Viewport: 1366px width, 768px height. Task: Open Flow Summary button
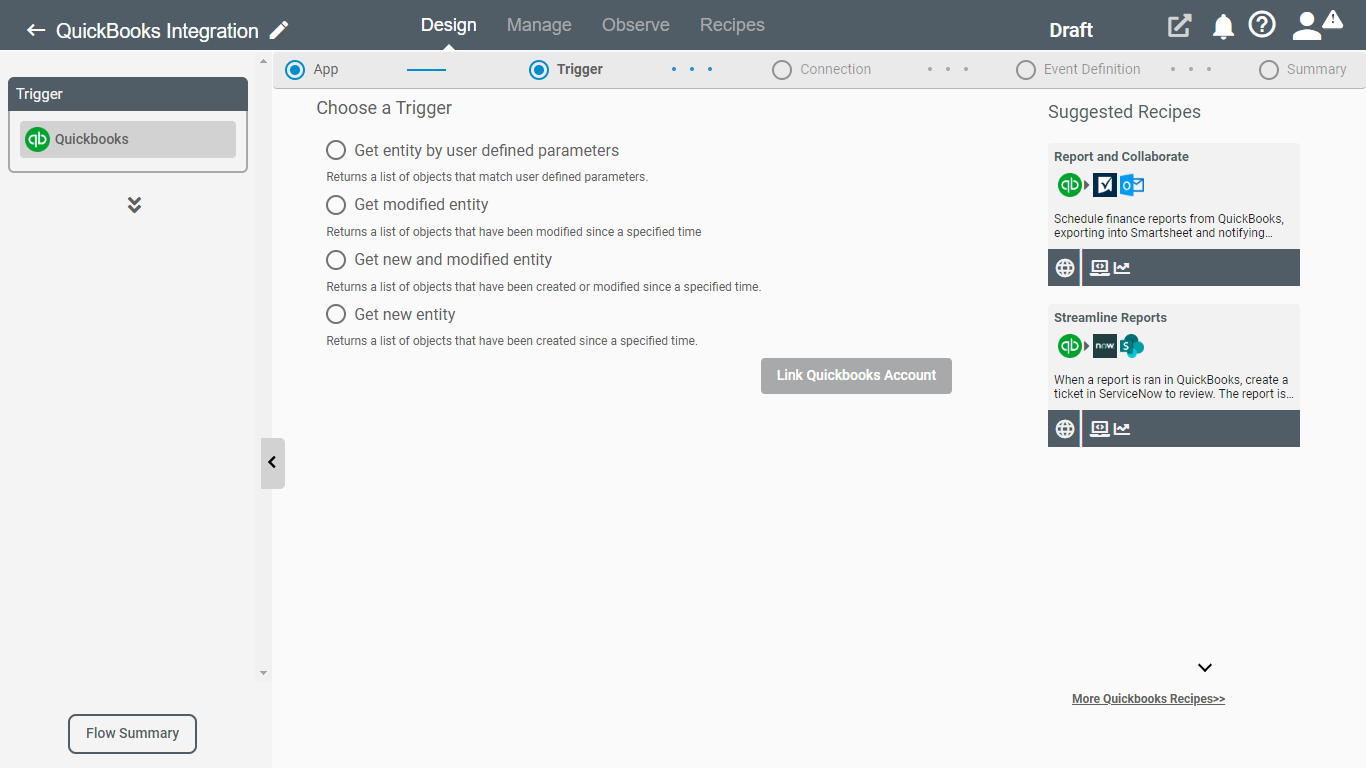coord(132,734)
